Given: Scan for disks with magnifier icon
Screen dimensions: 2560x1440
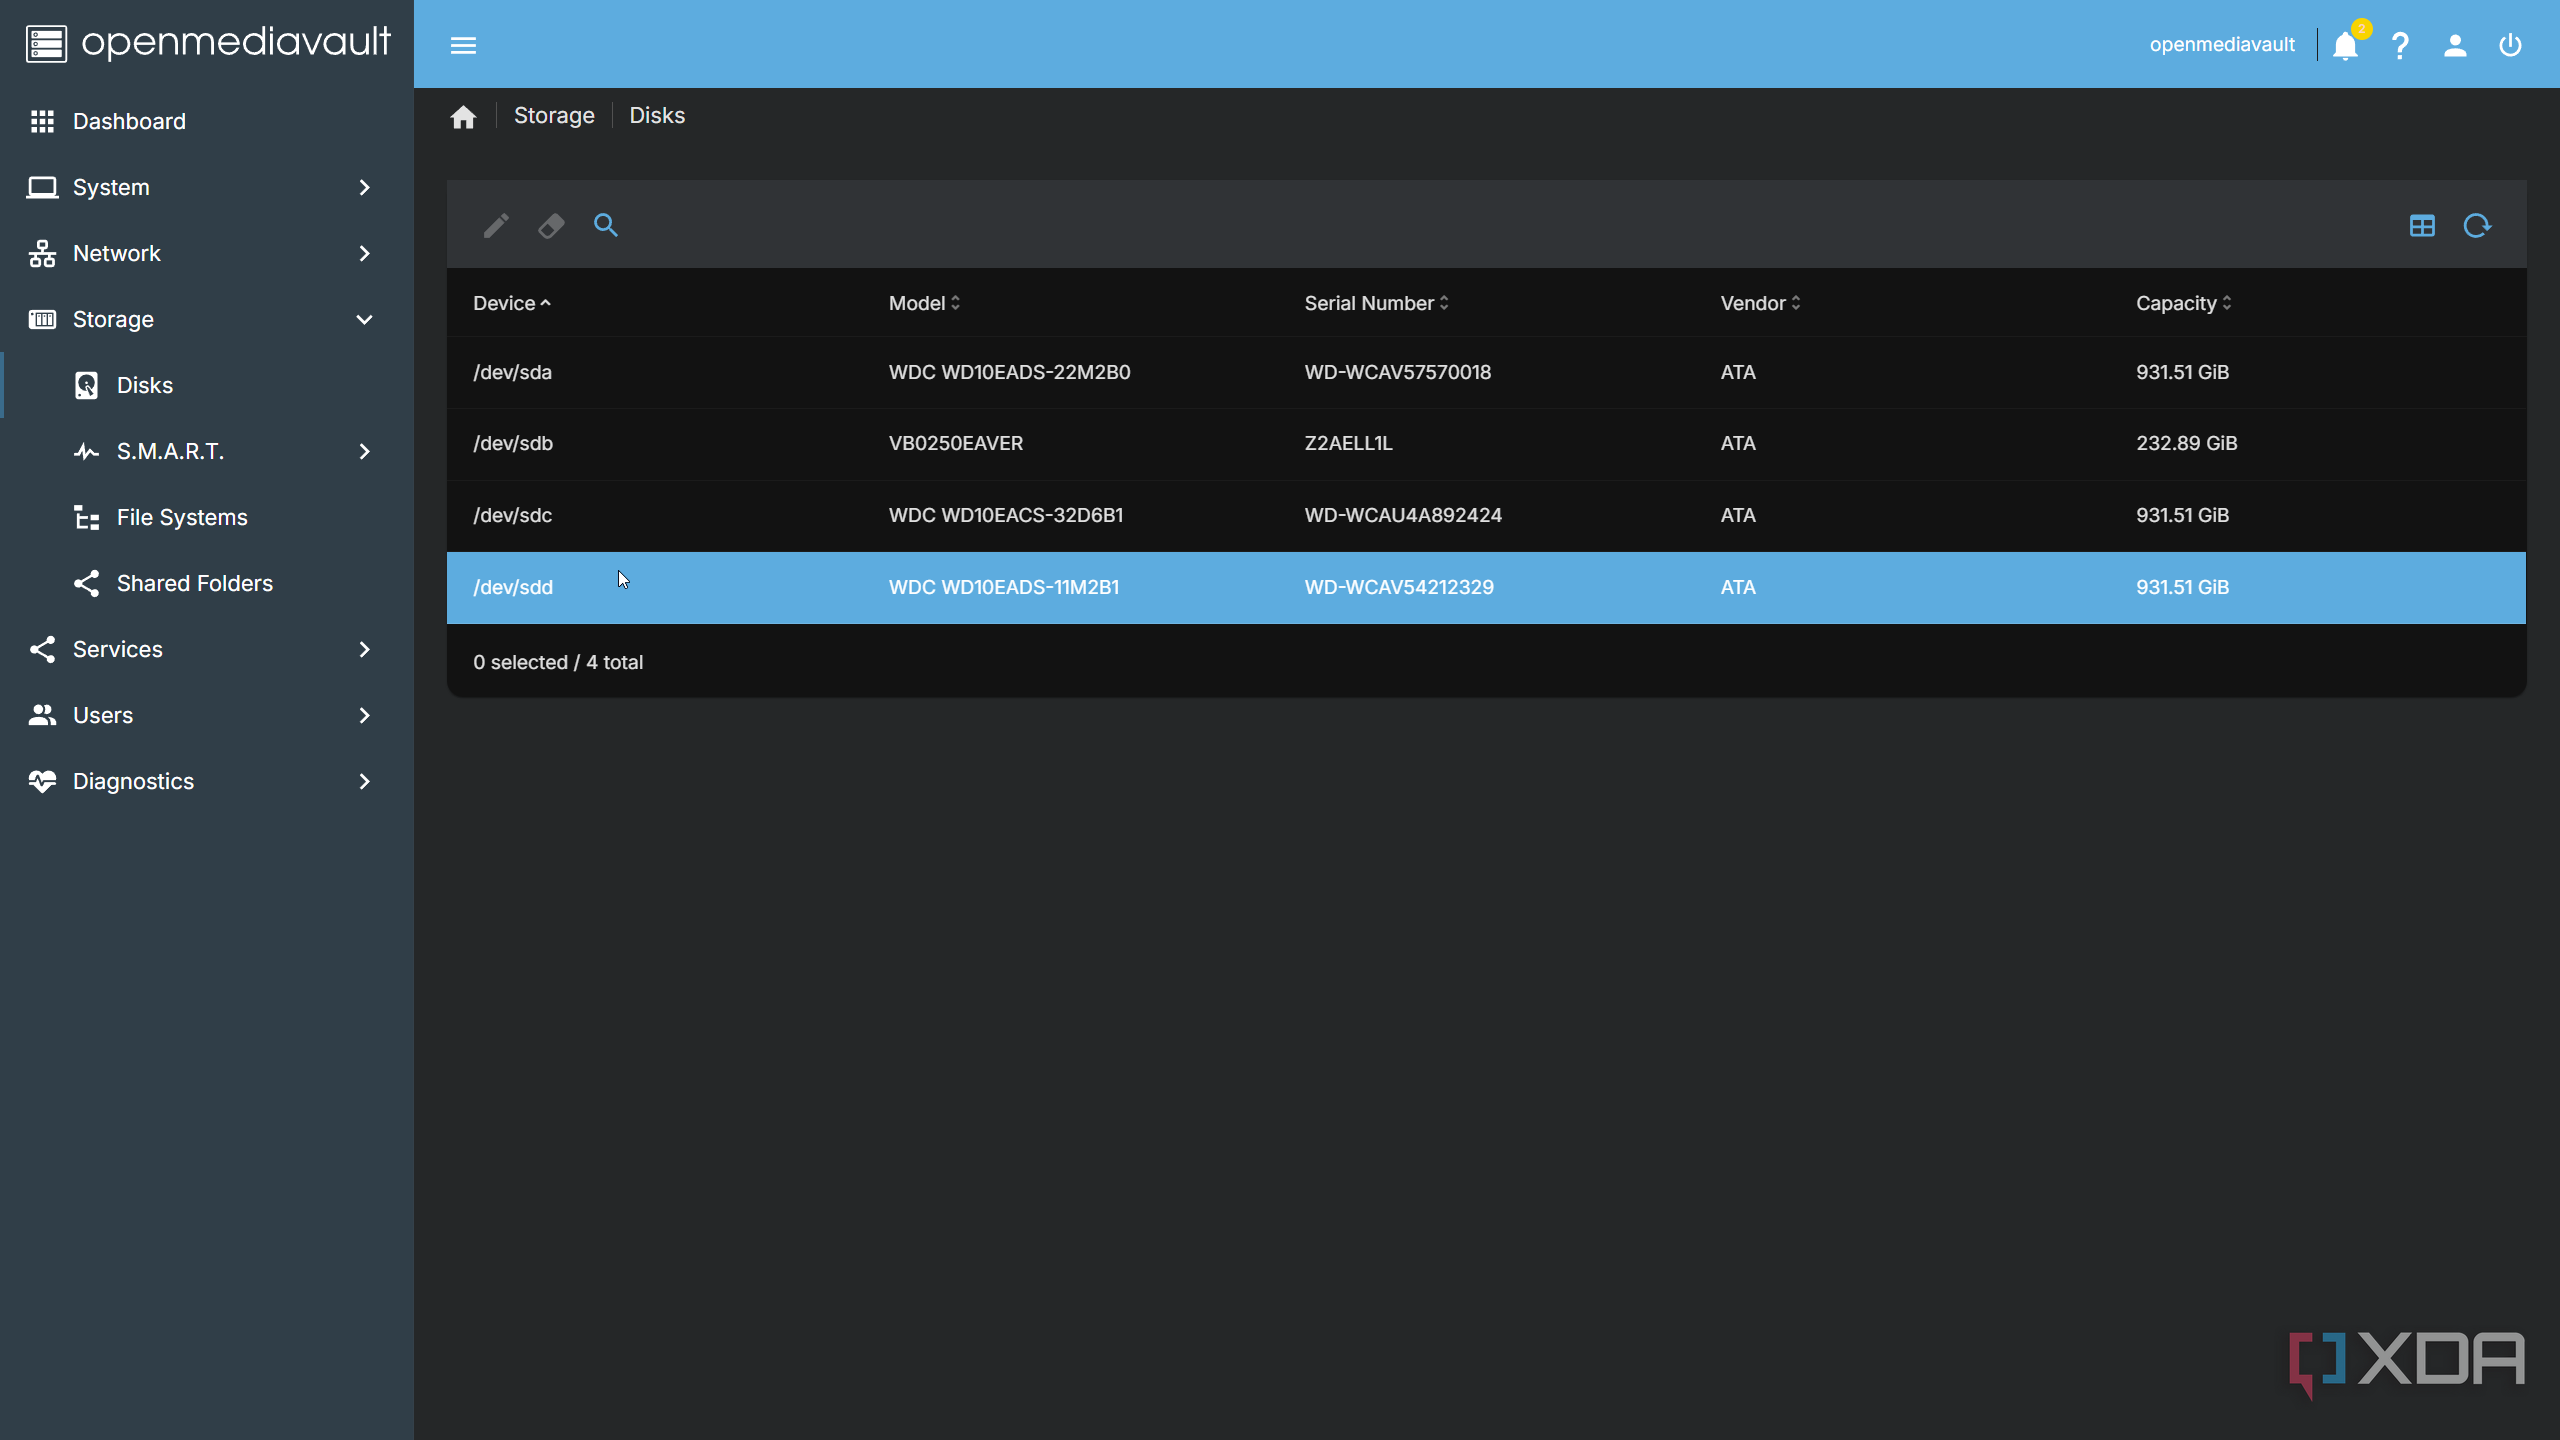Looking at the screenshot, I should [606, 225].
